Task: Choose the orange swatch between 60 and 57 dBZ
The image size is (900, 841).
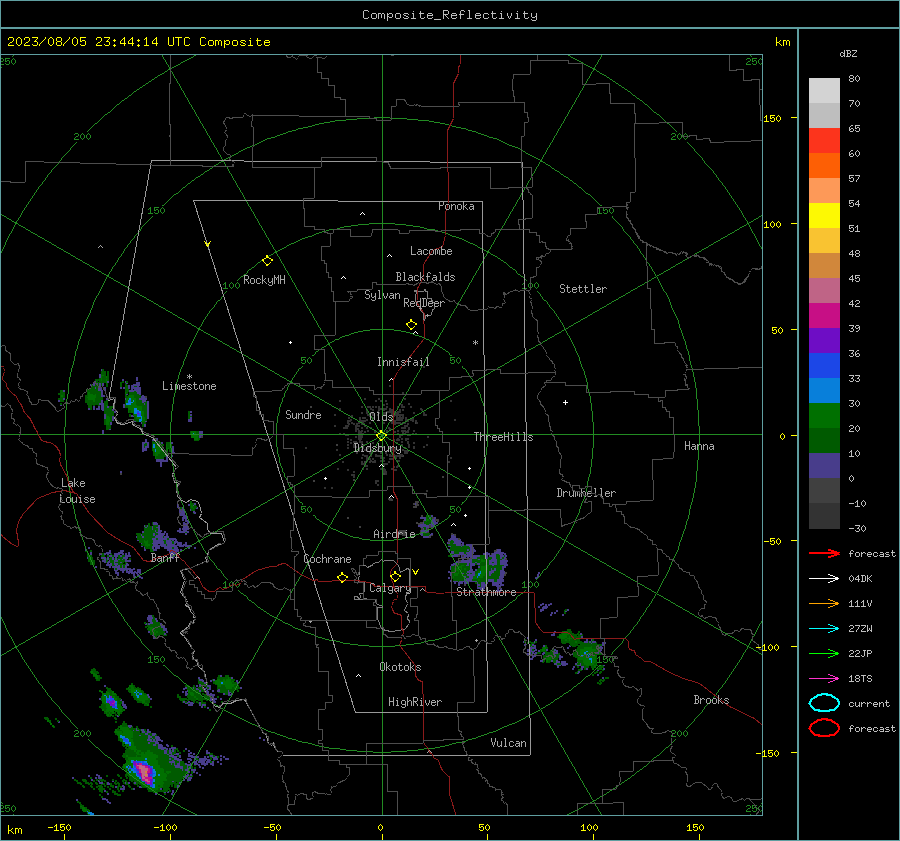Action: 824,165
